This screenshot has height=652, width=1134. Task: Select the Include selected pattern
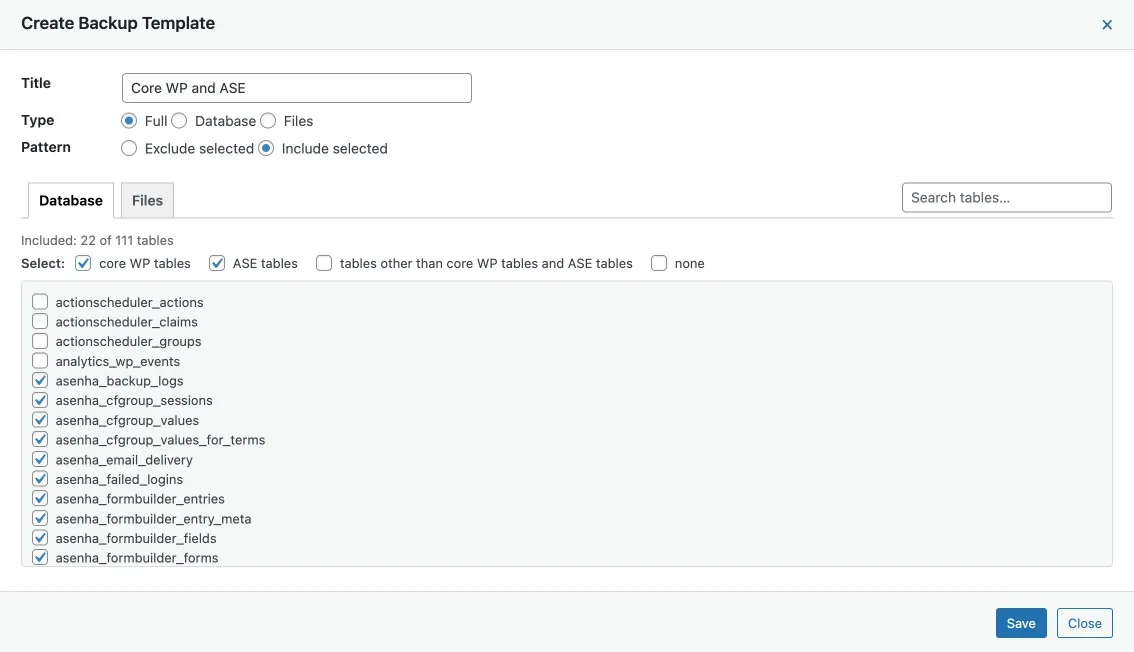pos(266,148)
